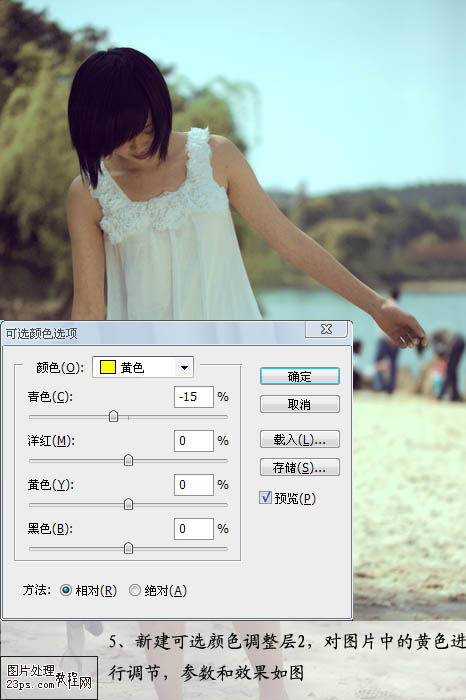Click the dialog title bar 可选颜色选项
This screenshot has width=466, height=700.
point(154,333)
